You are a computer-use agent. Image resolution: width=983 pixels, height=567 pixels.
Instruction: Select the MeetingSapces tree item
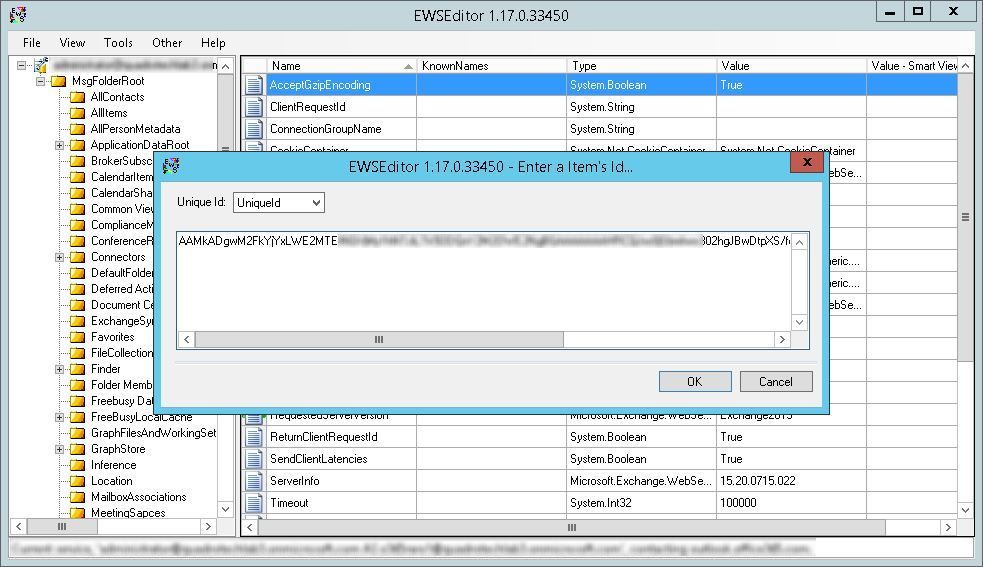click(128, 513)
